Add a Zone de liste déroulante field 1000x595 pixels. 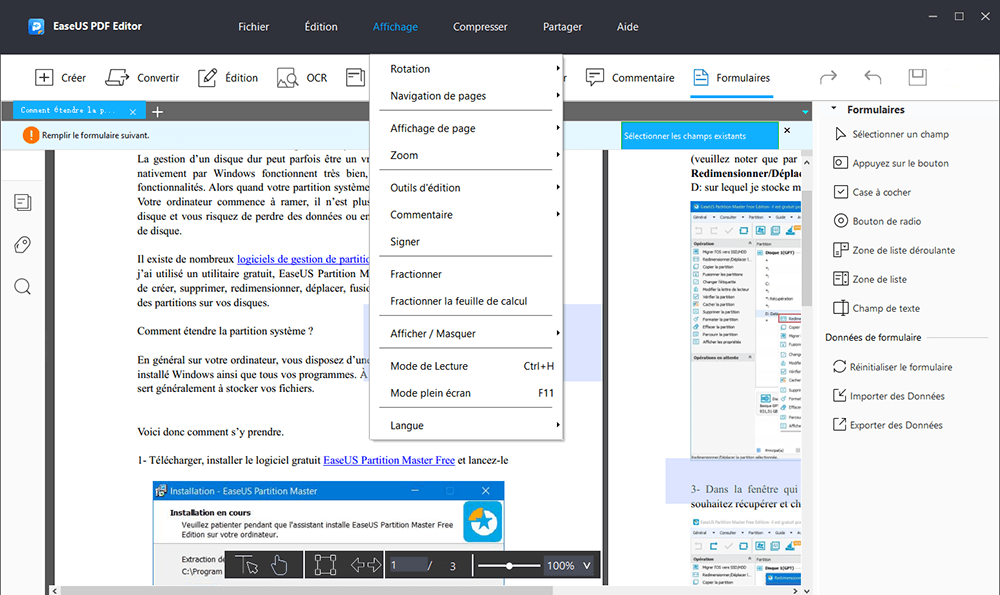(894, 250)
